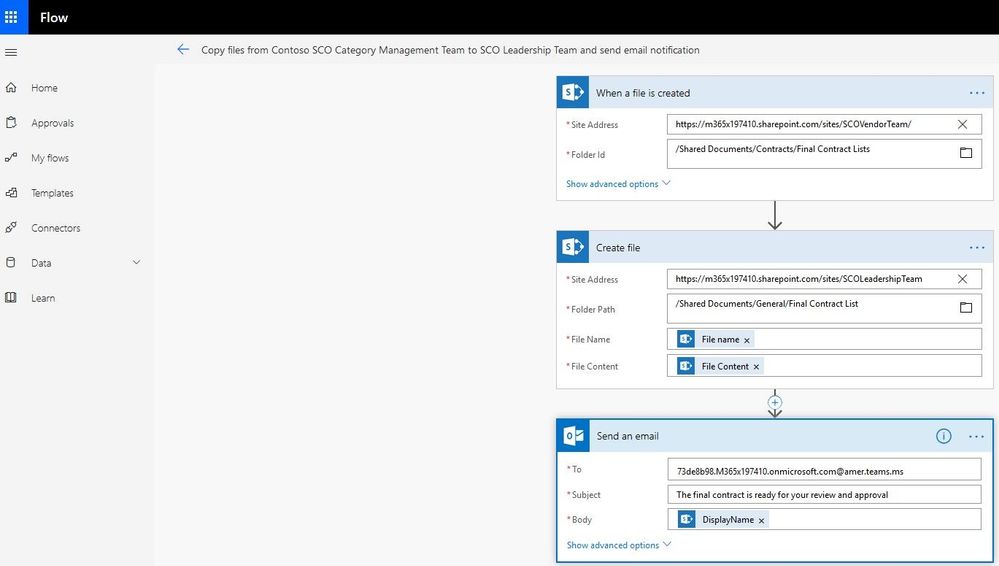
Task: Click the Templates icon in sidebar
Action: tap(11, 192)
